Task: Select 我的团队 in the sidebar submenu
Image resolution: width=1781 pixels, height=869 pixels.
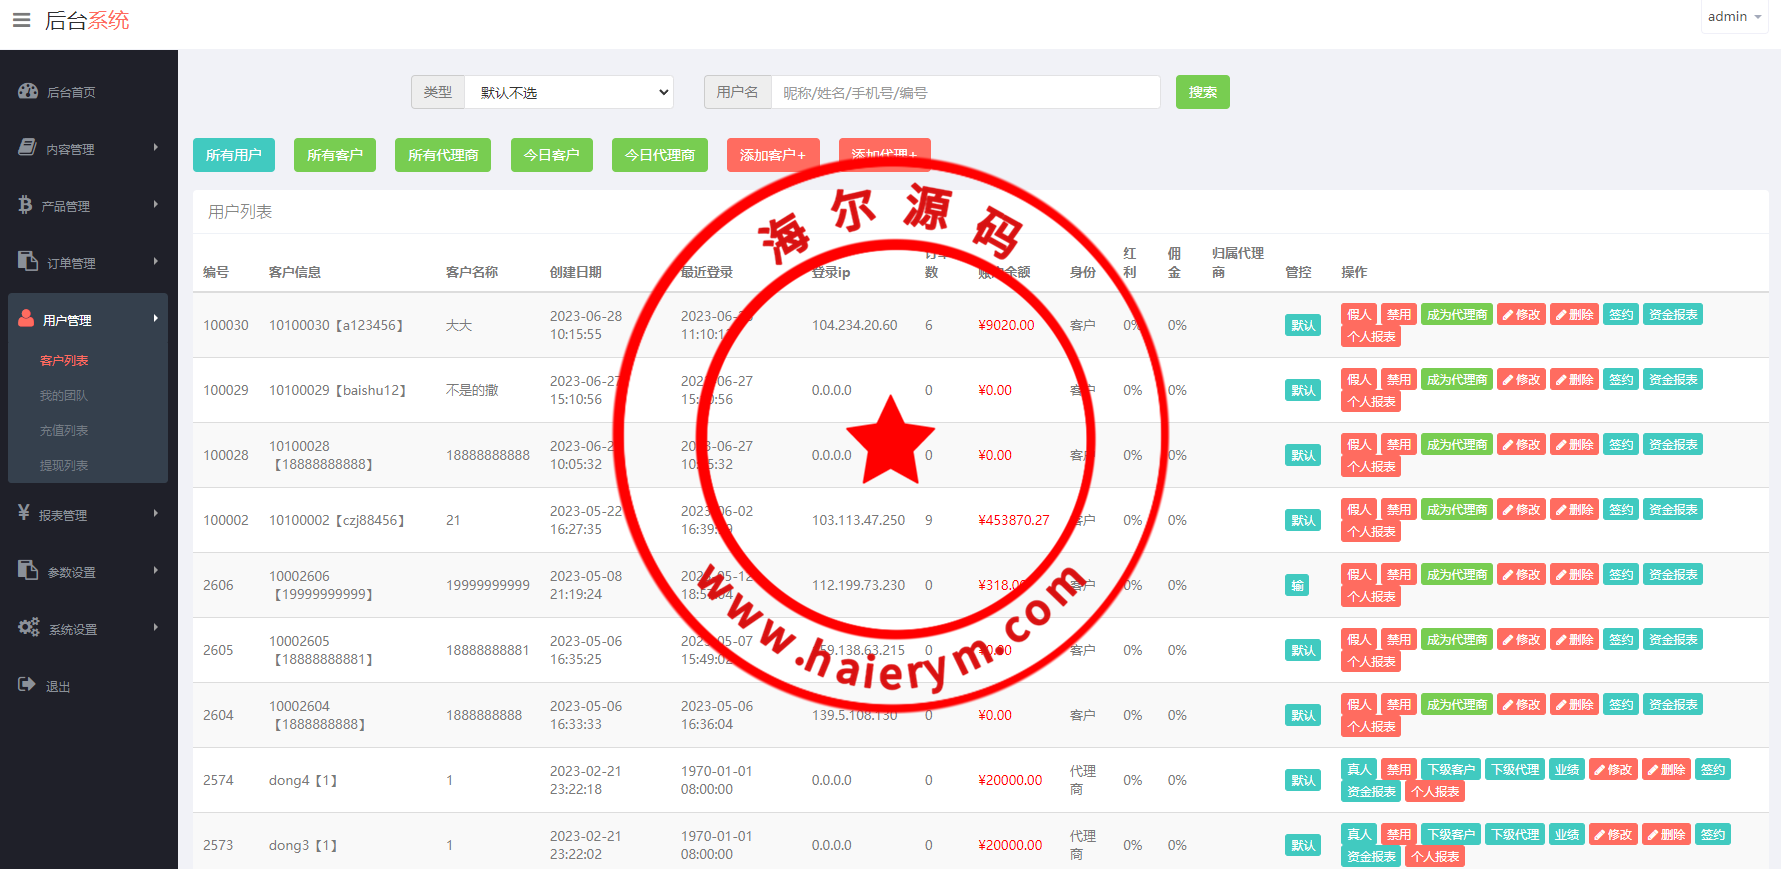Action: [64, 395]
